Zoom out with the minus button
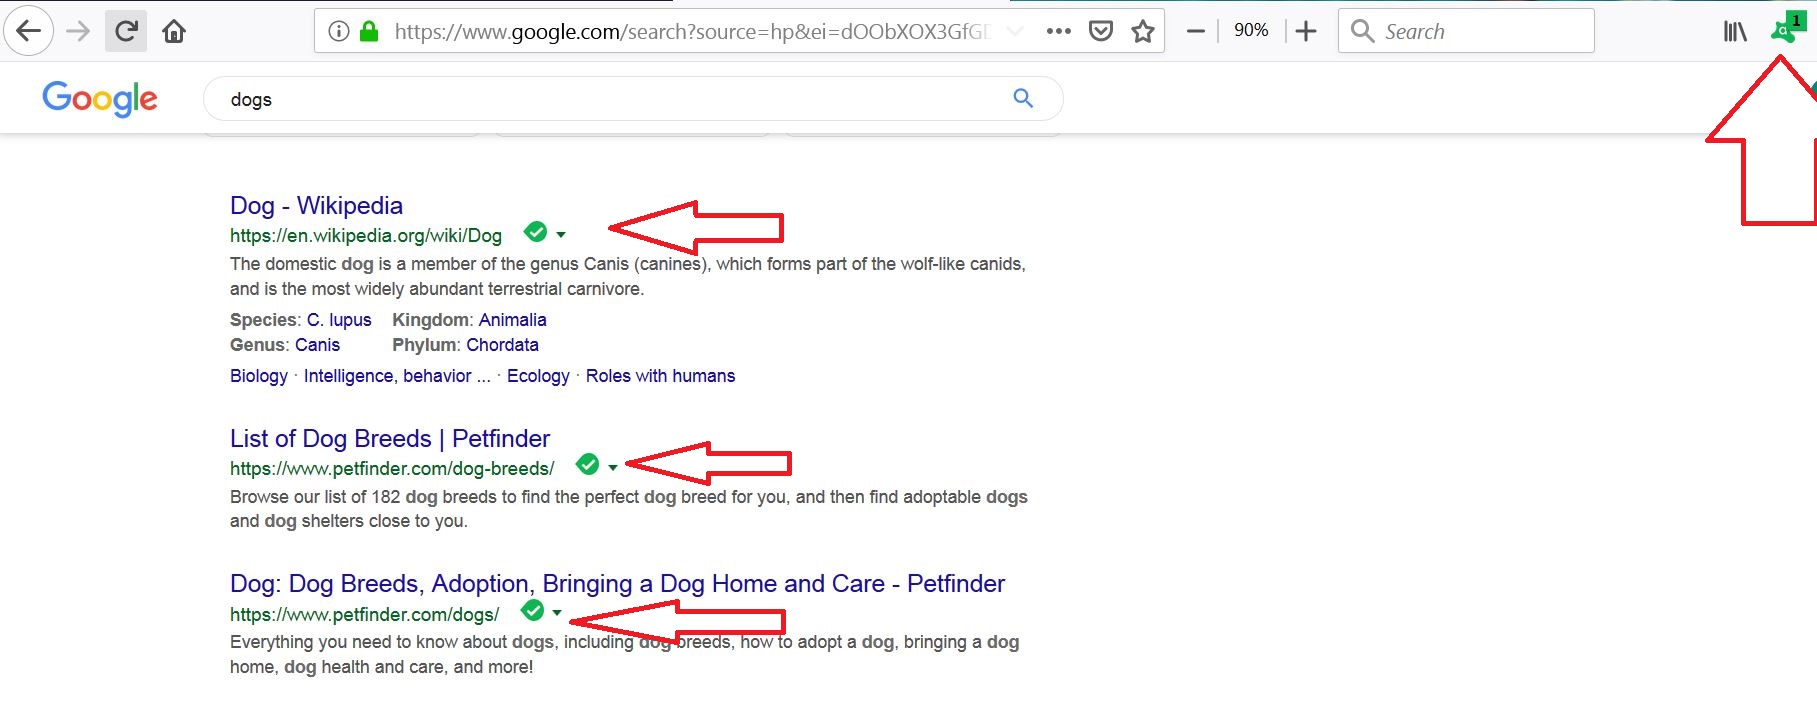Viewport: 1817px width, 703px height. pyautogui.click(x=1195, y=31)
